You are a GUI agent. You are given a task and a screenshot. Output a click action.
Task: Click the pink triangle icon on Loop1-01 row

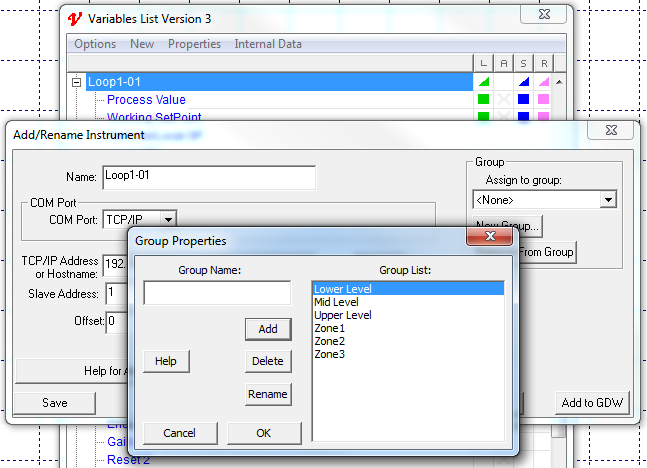tap(543, 82)
